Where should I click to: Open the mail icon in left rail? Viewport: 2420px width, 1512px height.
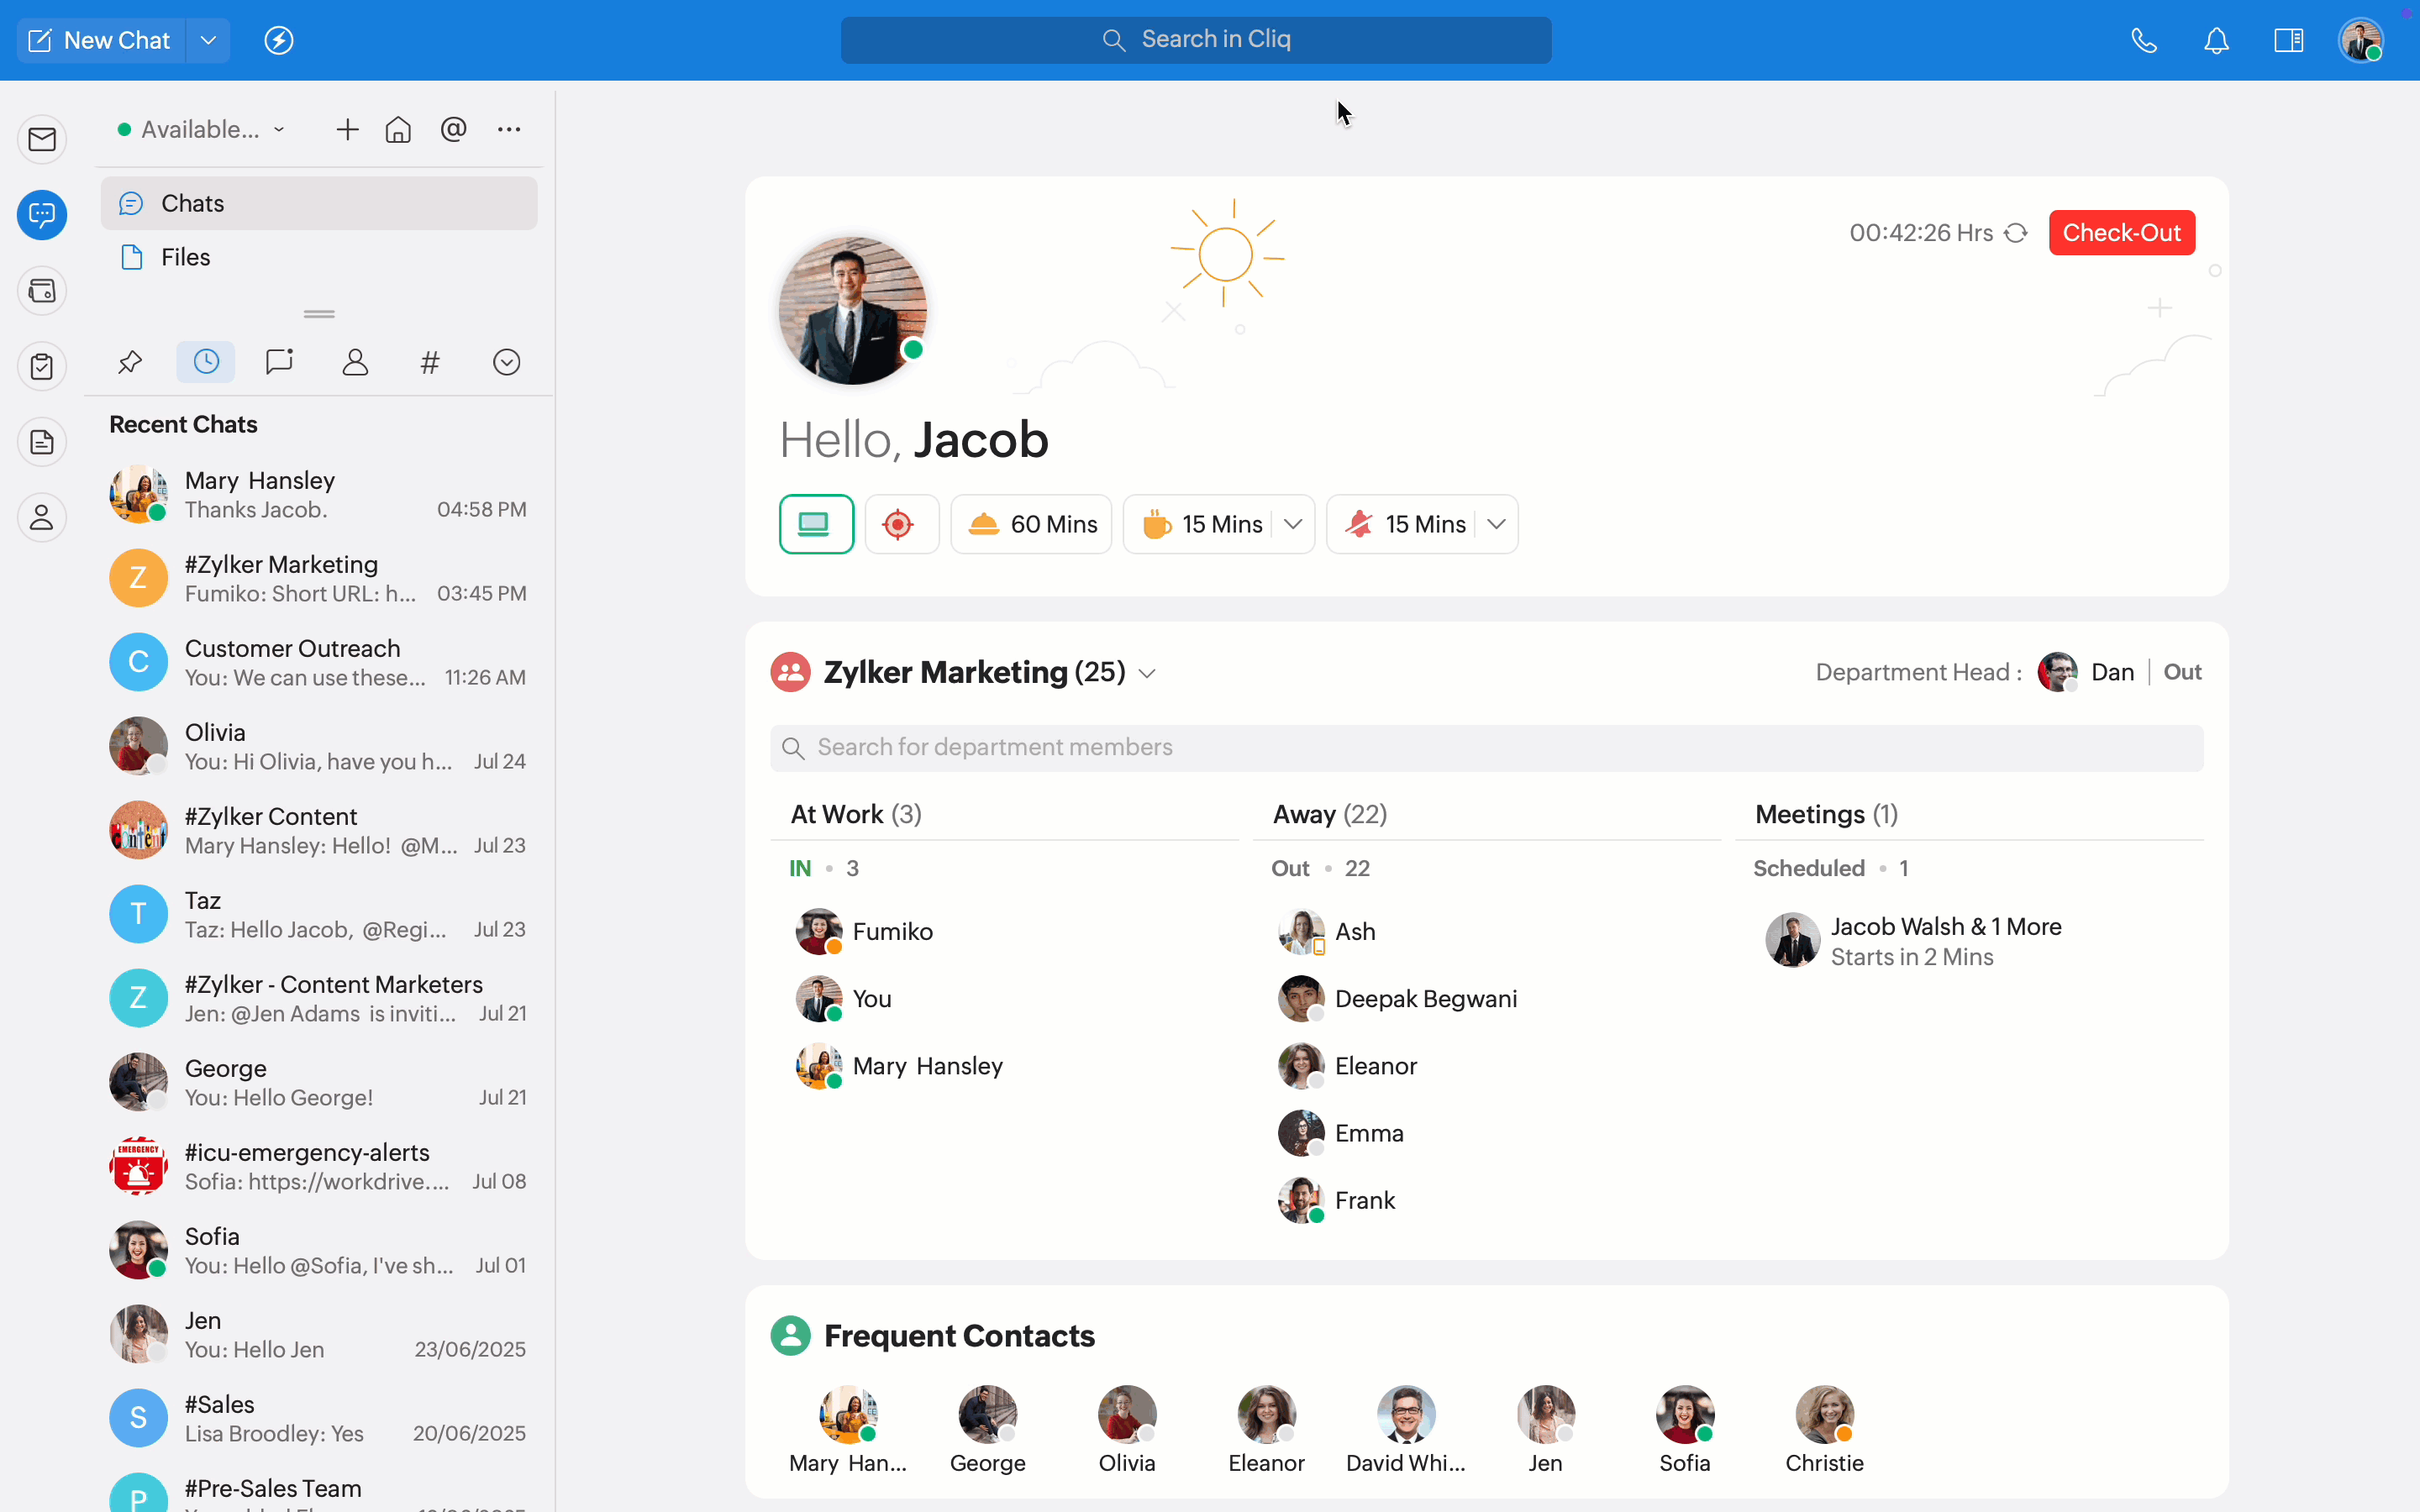[42, 139]
